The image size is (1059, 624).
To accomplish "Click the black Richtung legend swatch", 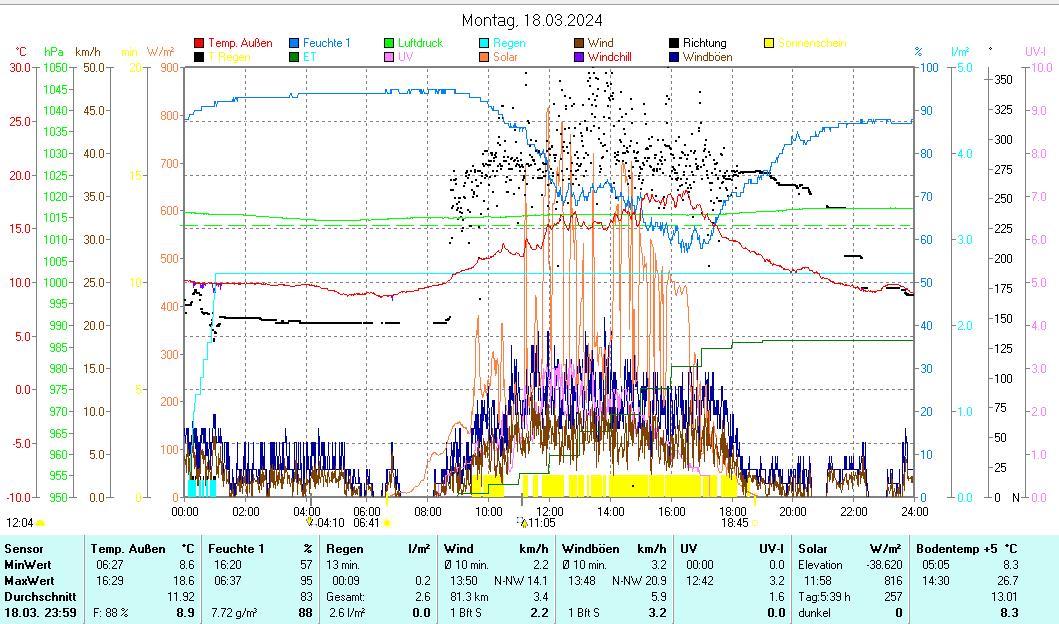I will point(674,43).
